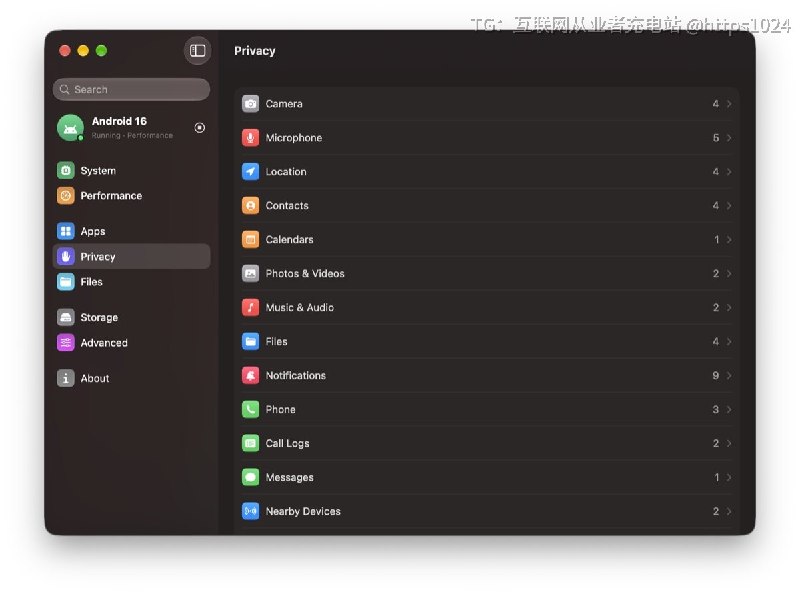The height and width of the screenshot is (594, 800).
Task: Open the Camera label in Privacy list
Action: pos(284,104)
